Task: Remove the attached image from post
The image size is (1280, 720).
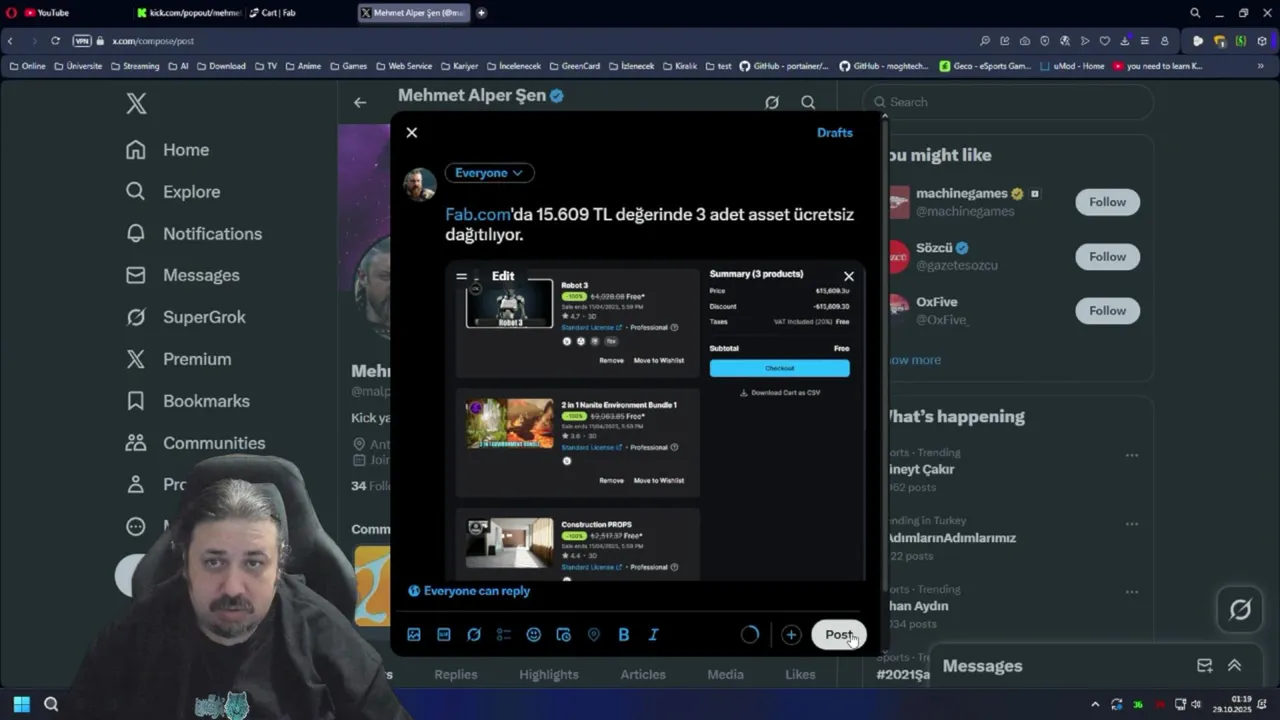Action: [849, 276]
